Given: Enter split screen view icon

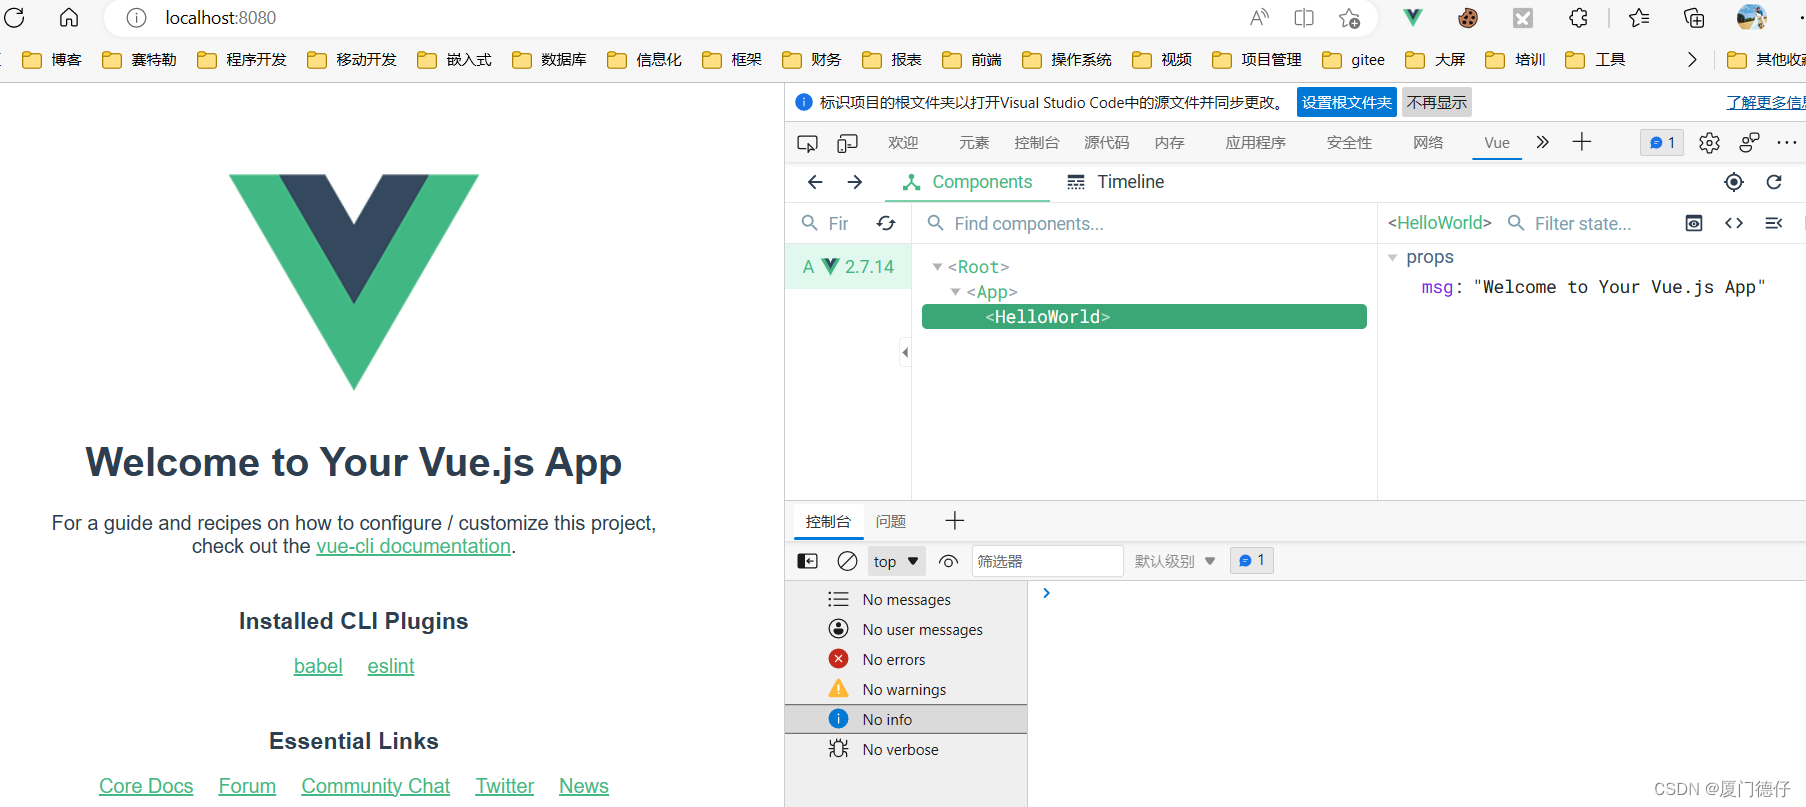Looking at the screenshot, I should coord(1304,18).
